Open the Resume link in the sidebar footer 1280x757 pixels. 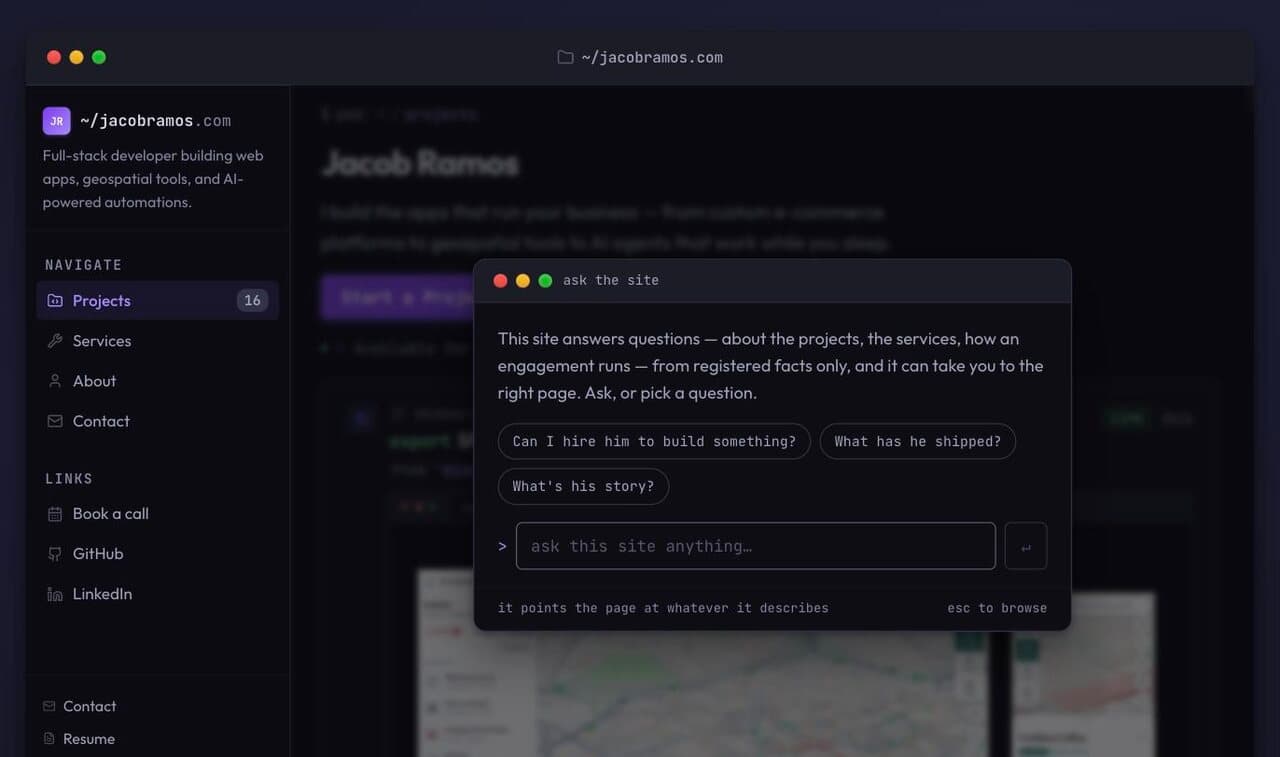[79, 739]
